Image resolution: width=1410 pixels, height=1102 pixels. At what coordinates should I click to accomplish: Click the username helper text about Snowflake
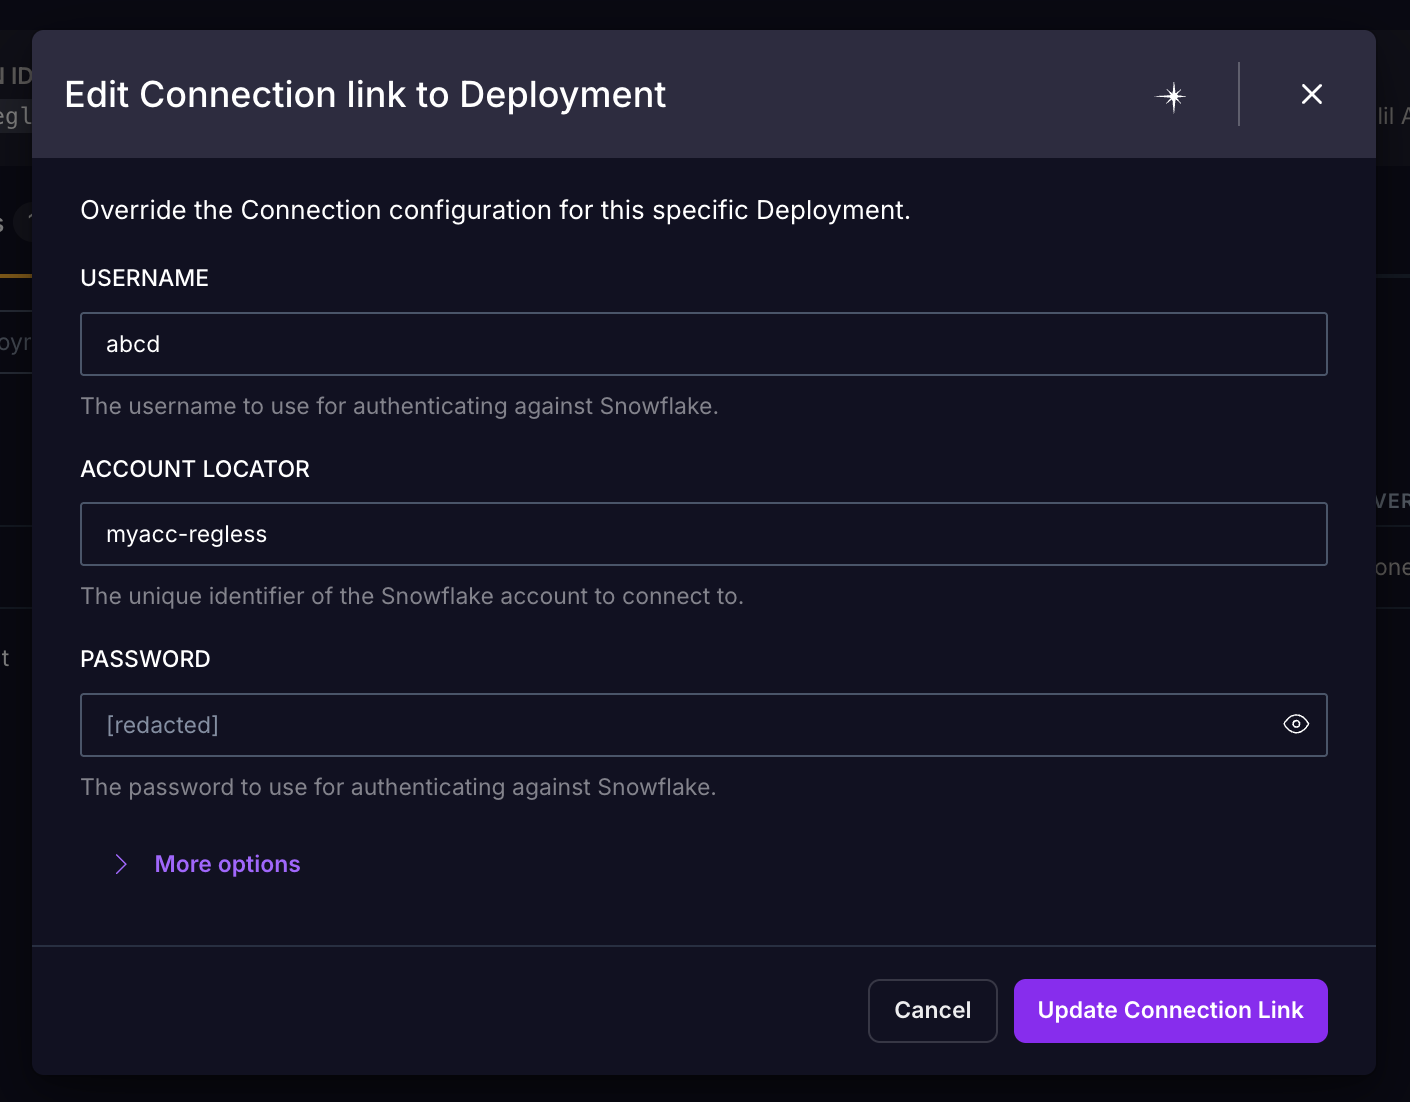pyautogui.click(x=399, y=406)
